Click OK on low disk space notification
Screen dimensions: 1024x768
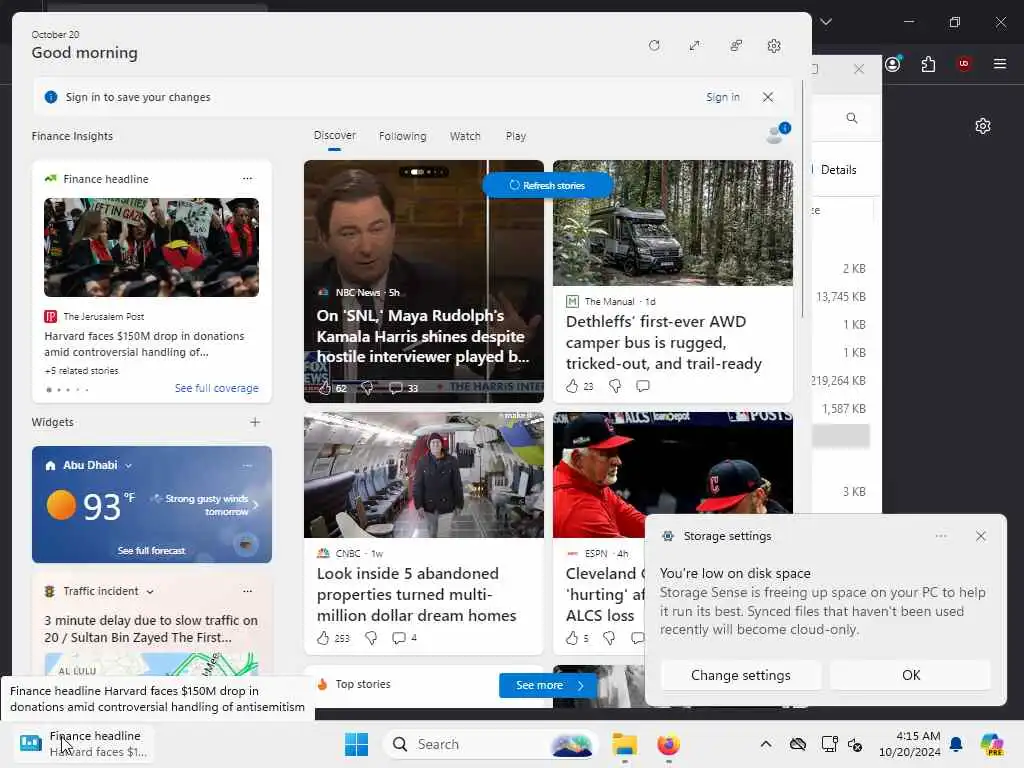tap(910, 675)
